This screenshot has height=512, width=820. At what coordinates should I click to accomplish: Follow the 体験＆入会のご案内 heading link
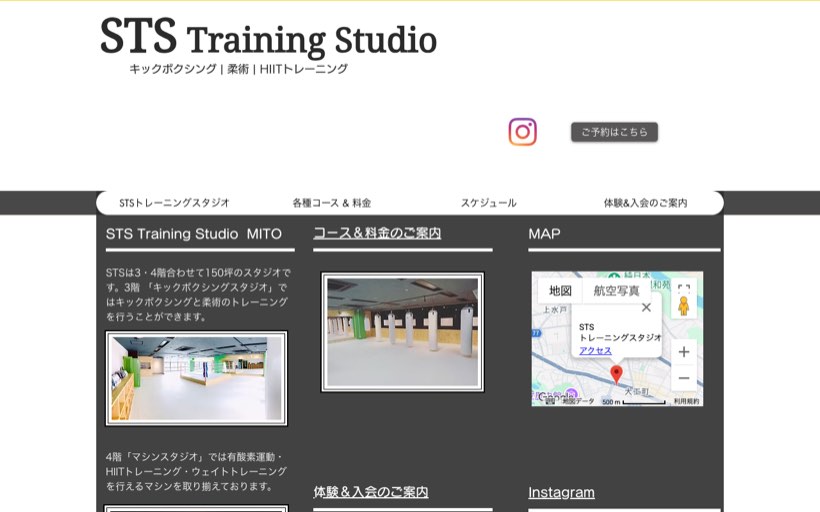[x=371, y=492]
